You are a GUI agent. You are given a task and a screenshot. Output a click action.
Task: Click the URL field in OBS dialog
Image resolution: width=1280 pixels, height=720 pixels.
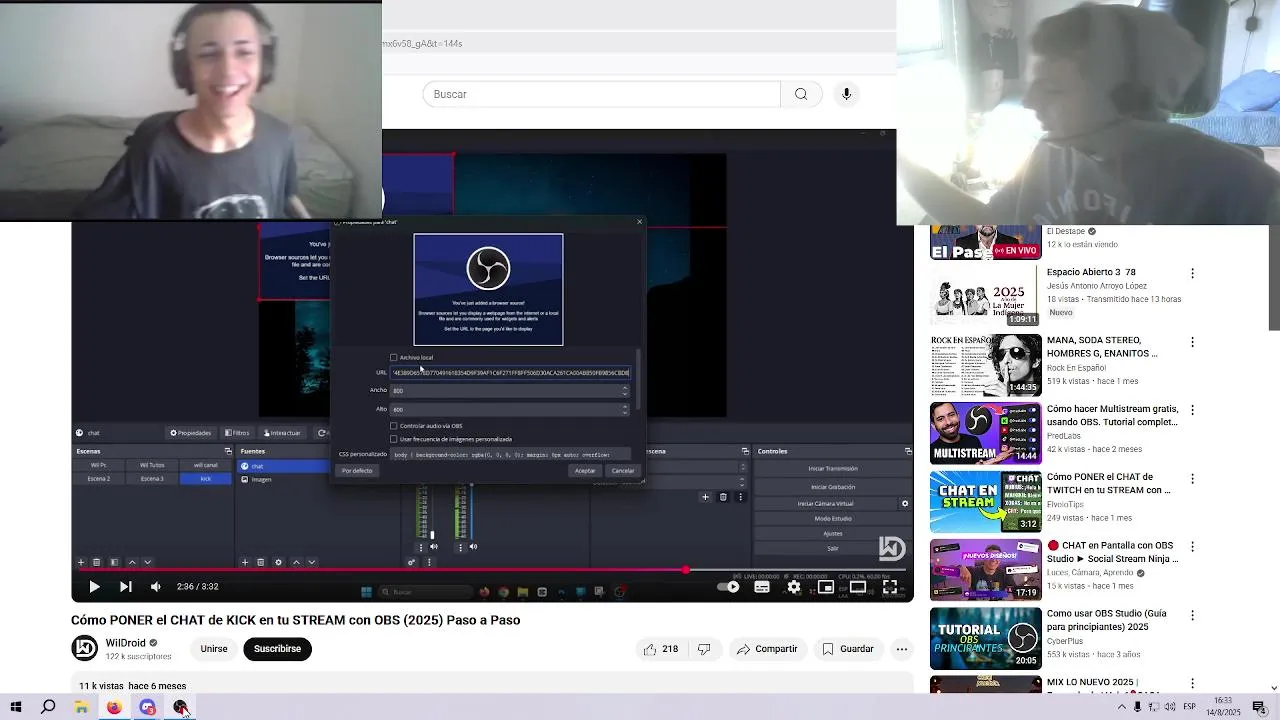510,373
